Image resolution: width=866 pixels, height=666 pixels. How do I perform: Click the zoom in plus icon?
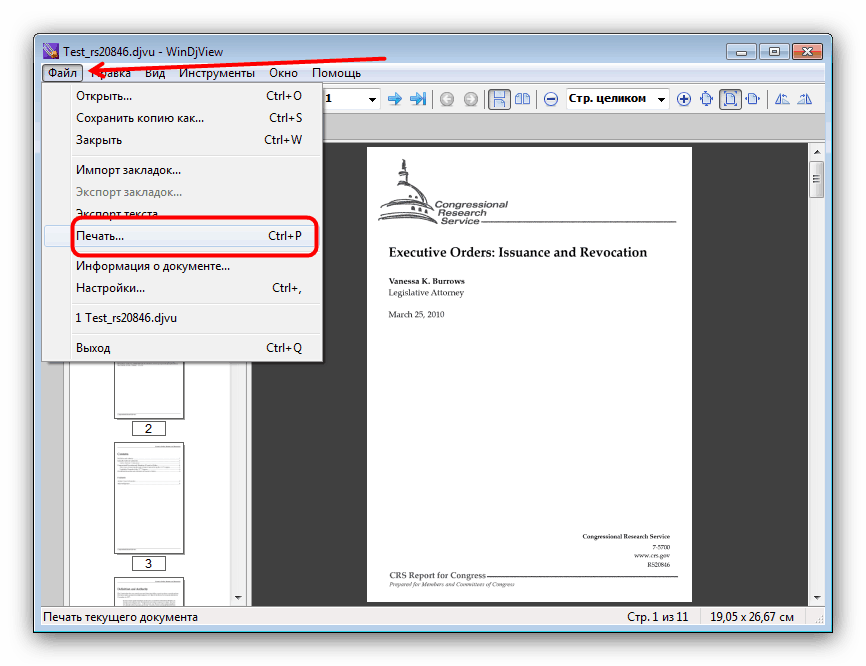tap(684, 99)
